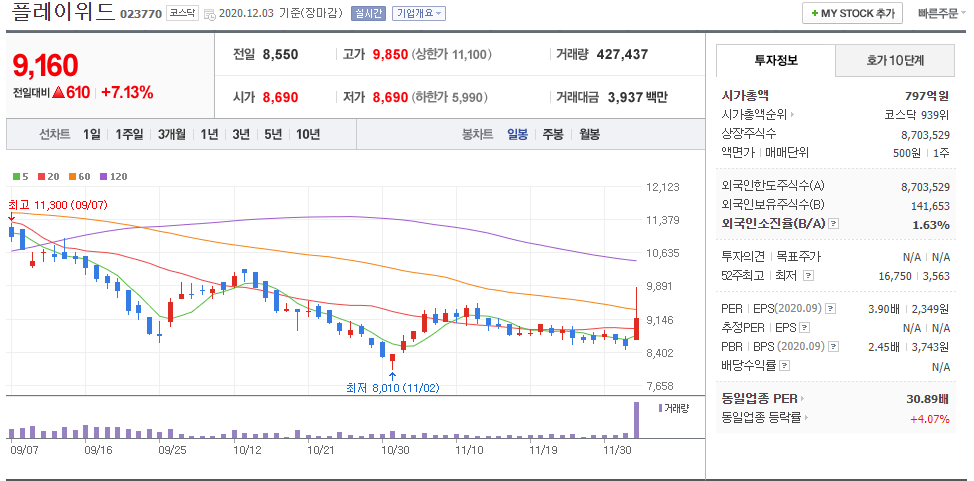
Task: Click the 10/30 date label on chart axis
Action: tap(395, 449)
